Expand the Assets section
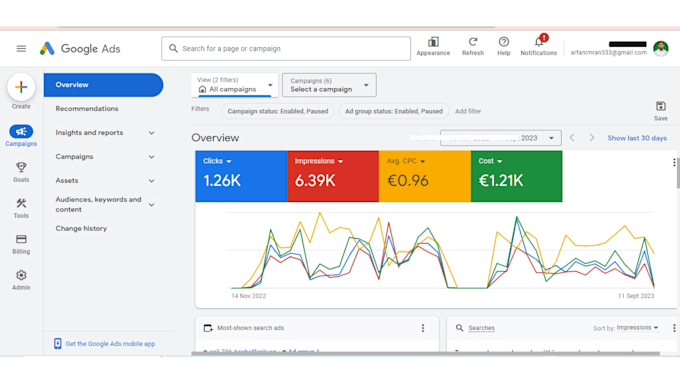The height and width of the screenshot is (383, 680). [151, 180]
